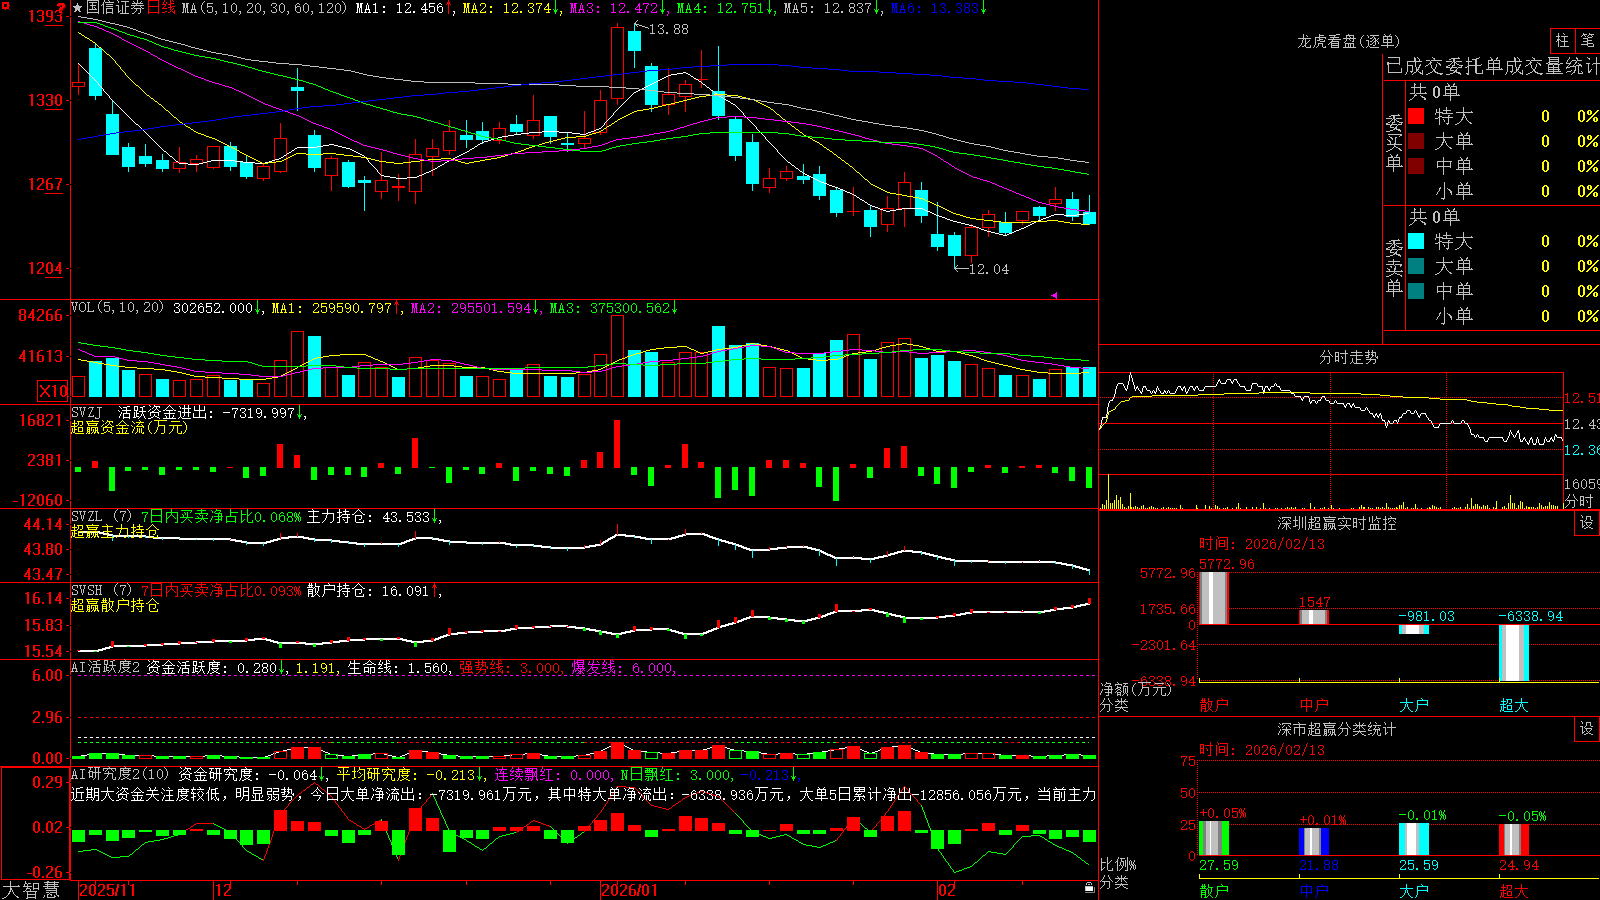Click the 深市超赢分类统计 panel title
Screen dimensions: 1600x900
pyautogui.click(x=1336, y=729)
